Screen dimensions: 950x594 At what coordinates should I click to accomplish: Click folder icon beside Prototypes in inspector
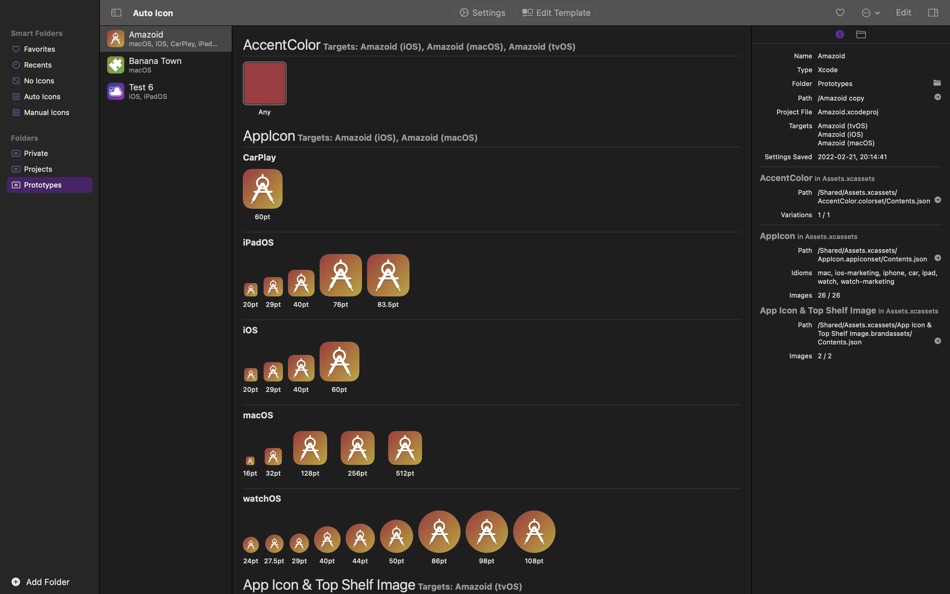pos(937,83)
